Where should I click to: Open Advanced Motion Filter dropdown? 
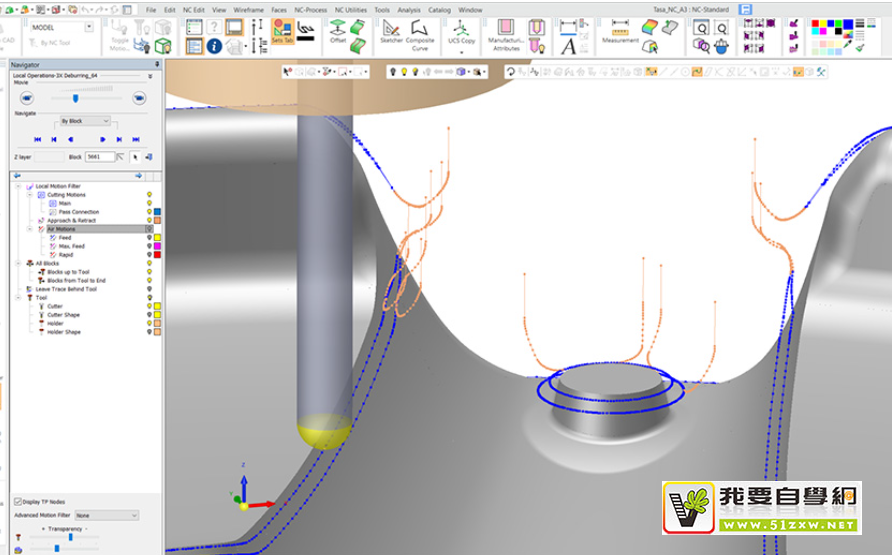[x=106, y=515]
